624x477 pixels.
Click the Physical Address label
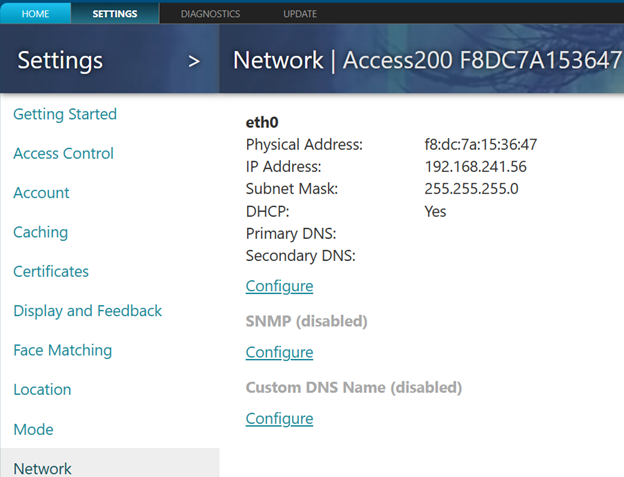click(304, 145)
